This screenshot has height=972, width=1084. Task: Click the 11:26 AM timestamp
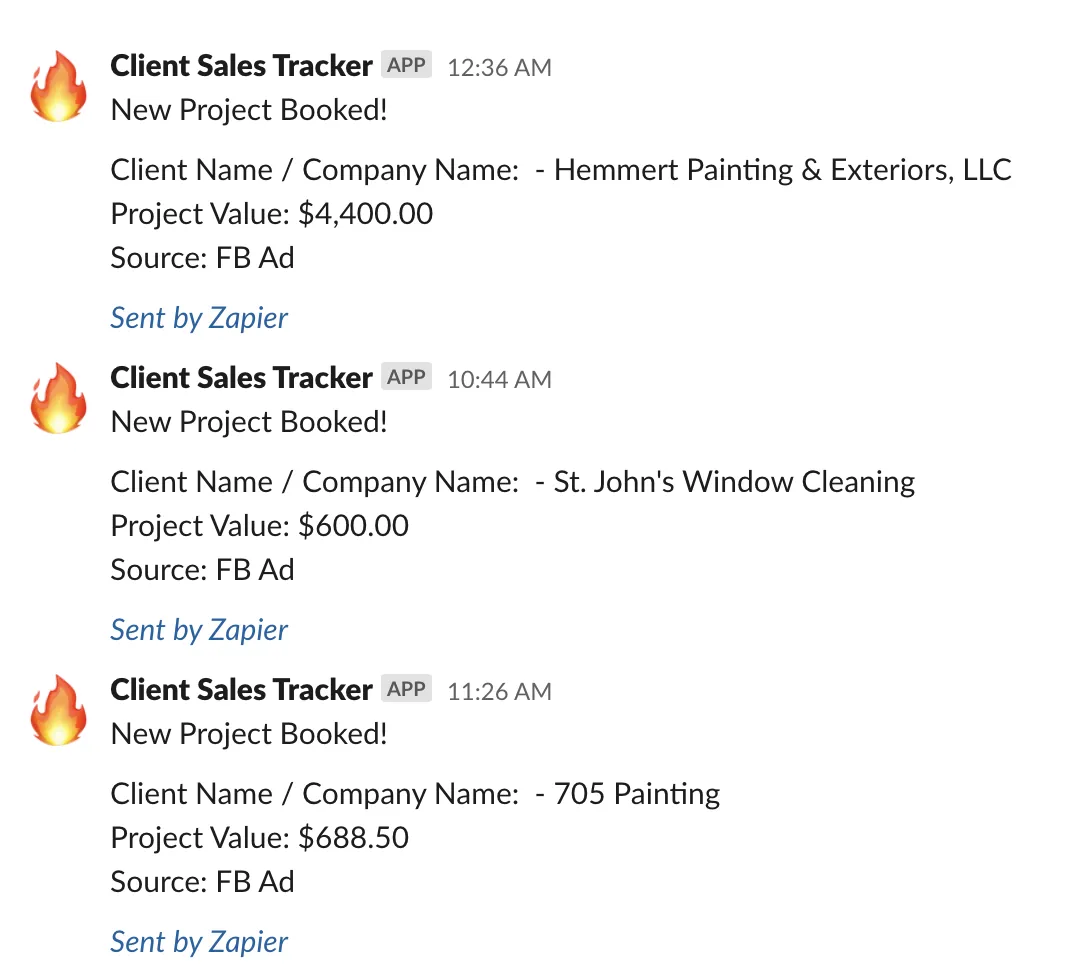499,691
